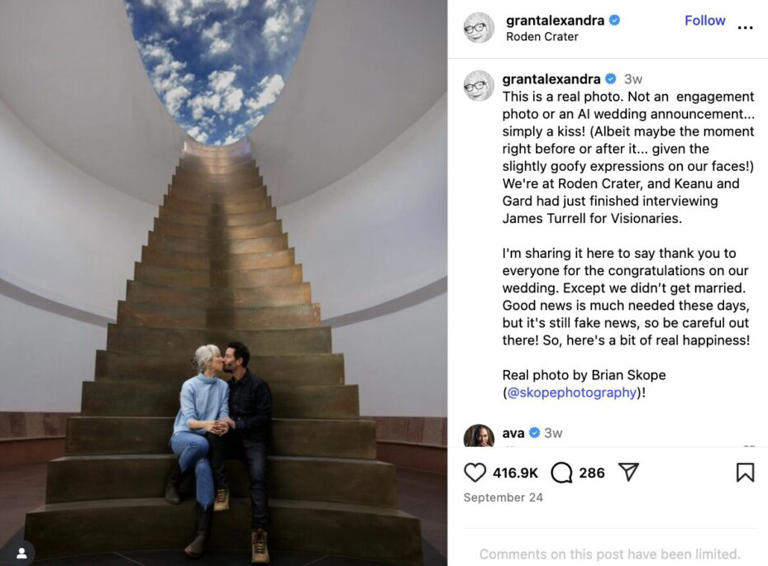The image size is (768, 566).
Task: Open the Roden Crater location link
Action: click(542, 37)
